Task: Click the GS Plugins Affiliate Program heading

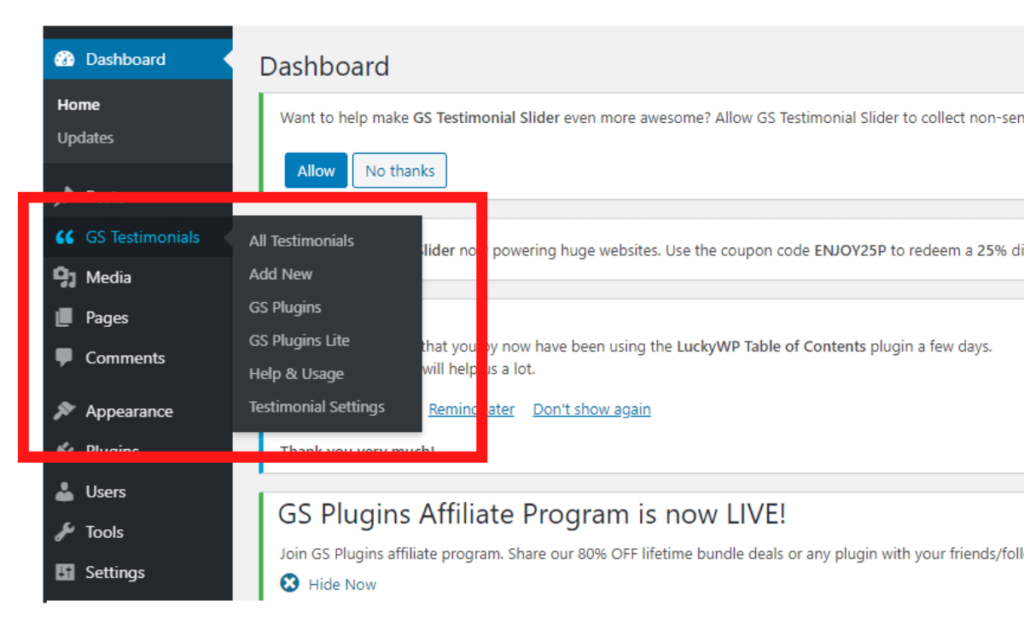Action: click(x=532, y=515)
